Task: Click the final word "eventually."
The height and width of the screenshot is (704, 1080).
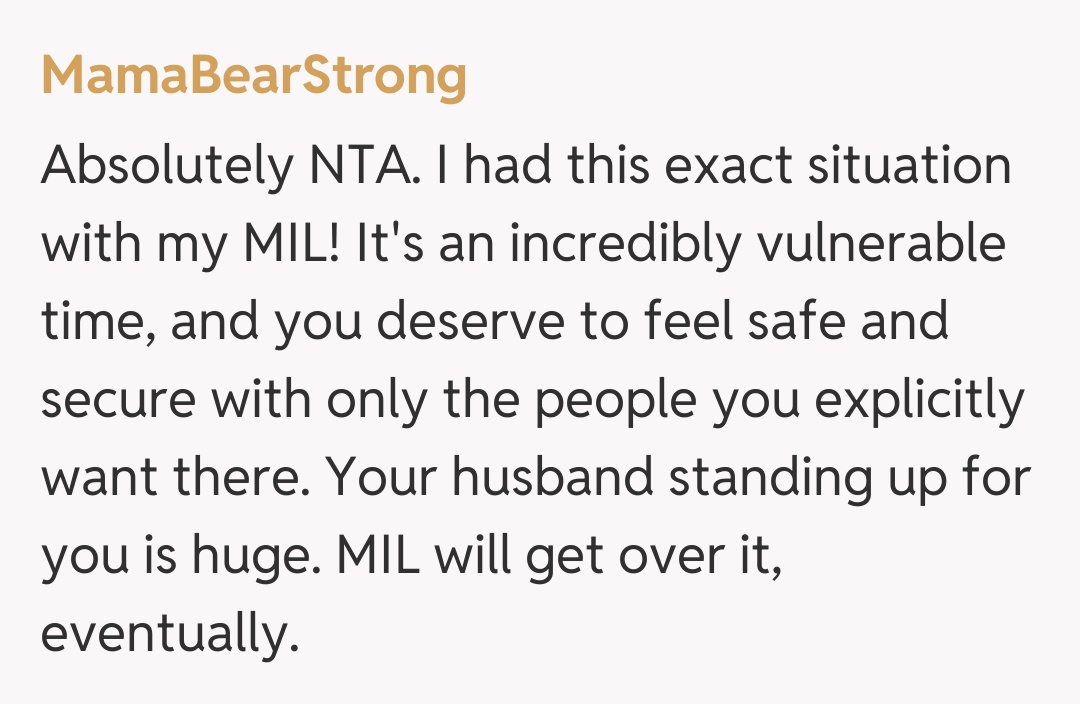Action: (x=170, y=637)
